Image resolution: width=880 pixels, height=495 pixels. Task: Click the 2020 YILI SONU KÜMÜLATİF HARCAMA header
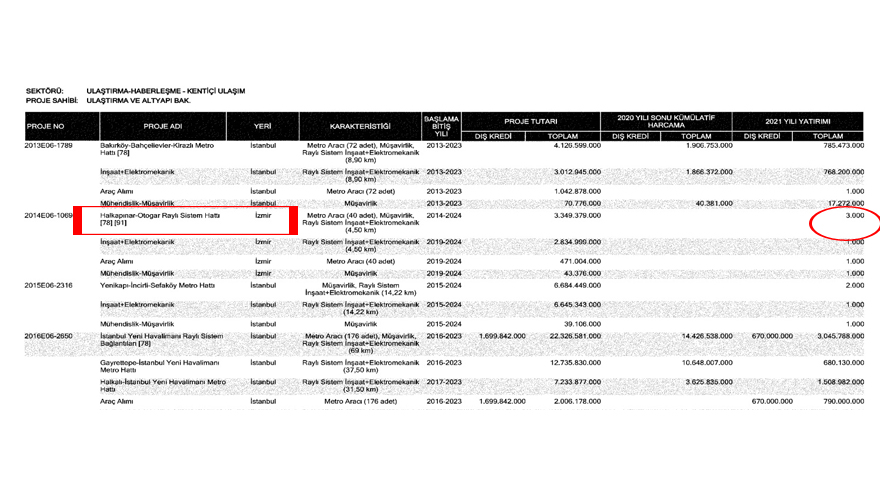[666, 119]
